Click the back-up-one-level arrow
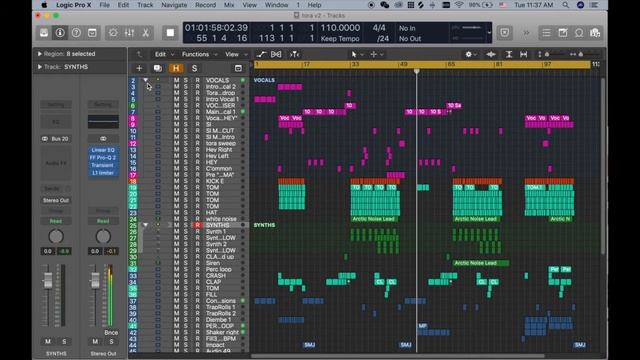640x360 pixels. tap(140, 54)
